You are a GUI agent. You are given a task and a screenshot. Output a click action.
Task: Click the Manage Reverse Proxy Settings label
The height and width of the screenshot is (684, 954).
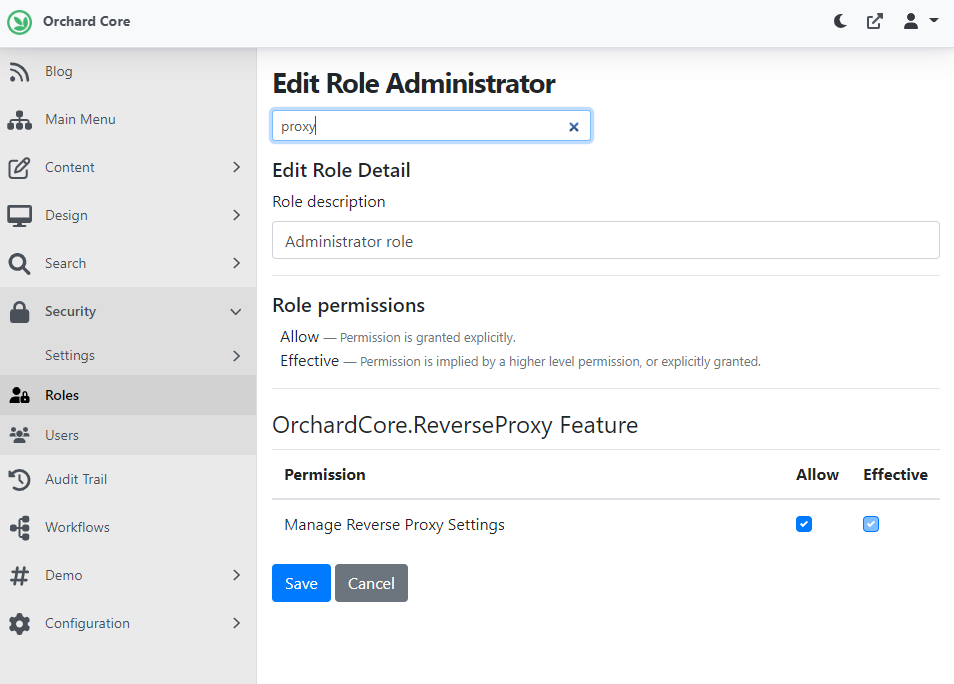(x=394, y=525)
